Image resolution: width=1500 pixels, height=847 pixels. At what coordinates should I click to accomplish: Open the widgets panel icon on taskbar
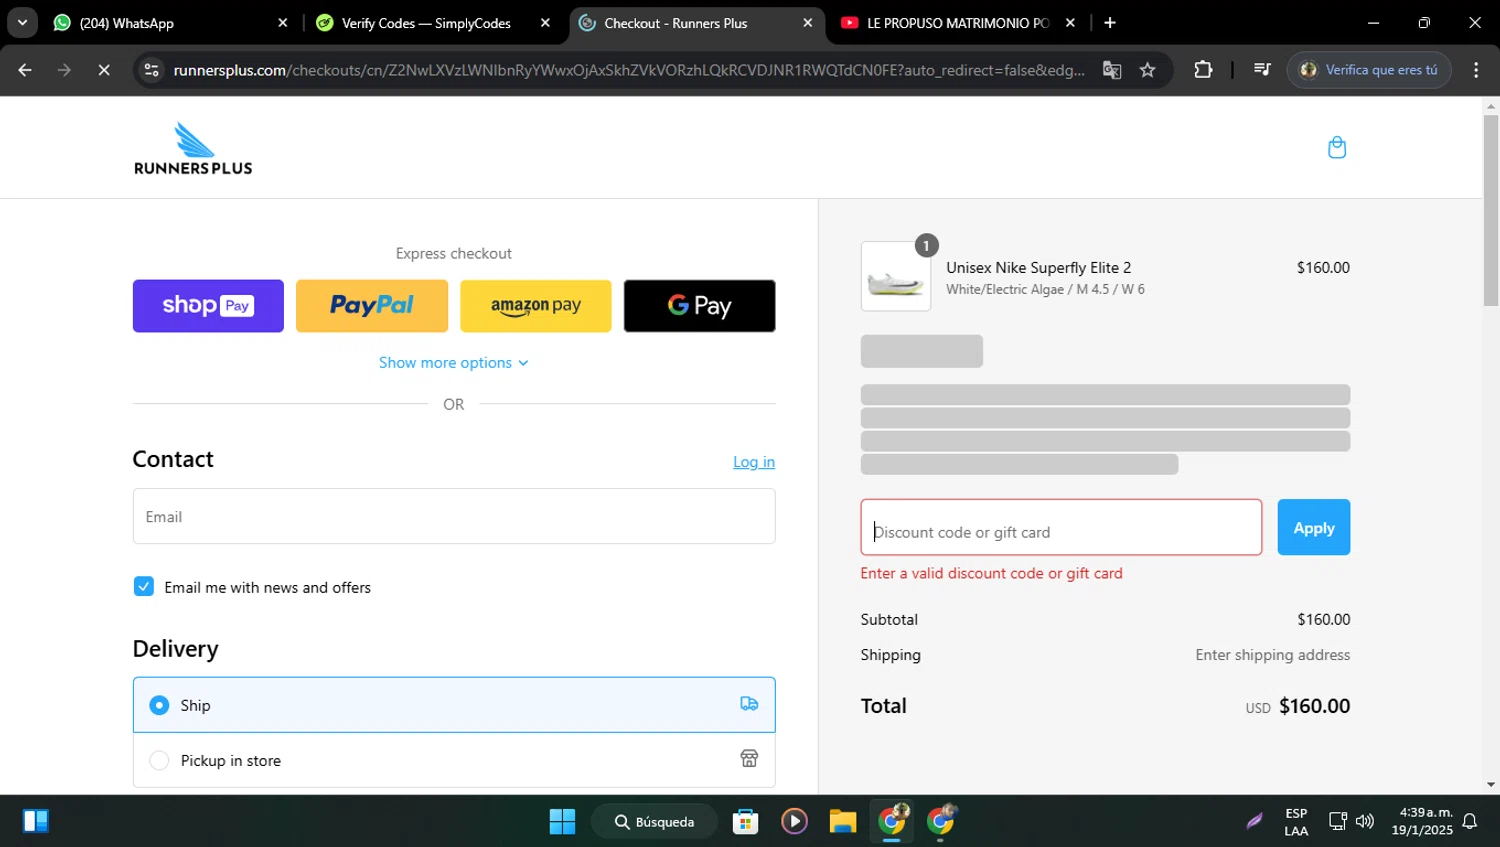pos(36,821)
